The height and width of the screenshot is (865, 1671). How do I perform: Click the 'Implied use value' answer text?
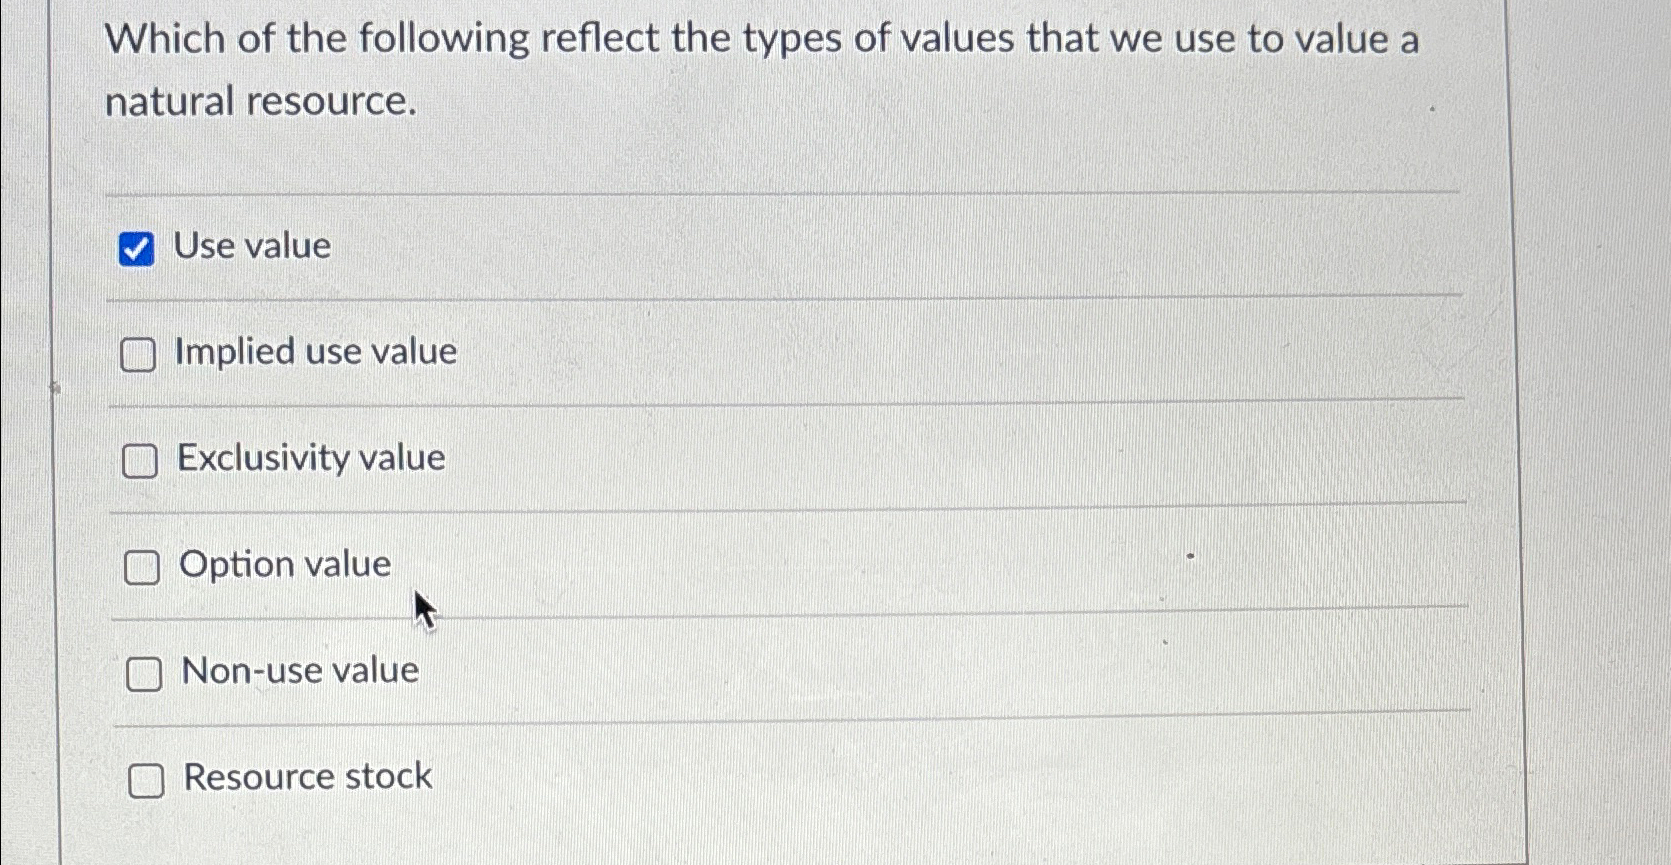tap(315, 351)
